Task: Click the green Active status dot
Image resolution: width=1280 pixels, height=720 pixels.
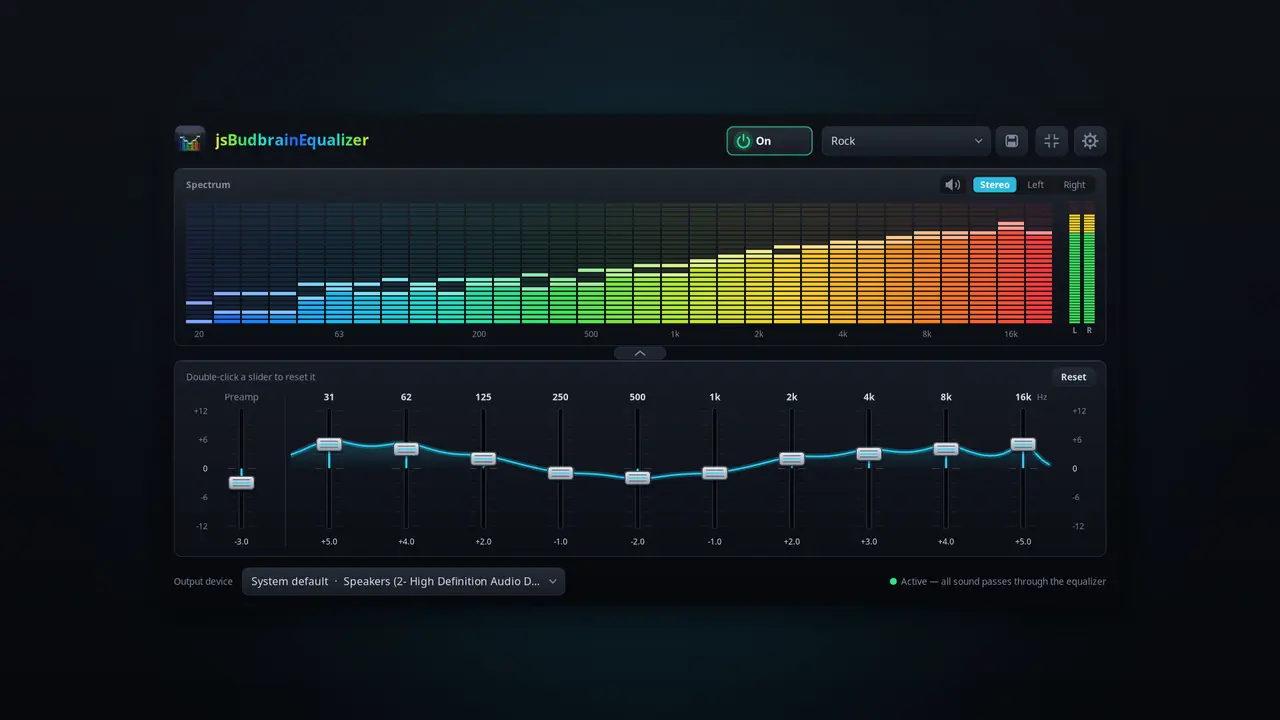Action: tap(893, 581)
